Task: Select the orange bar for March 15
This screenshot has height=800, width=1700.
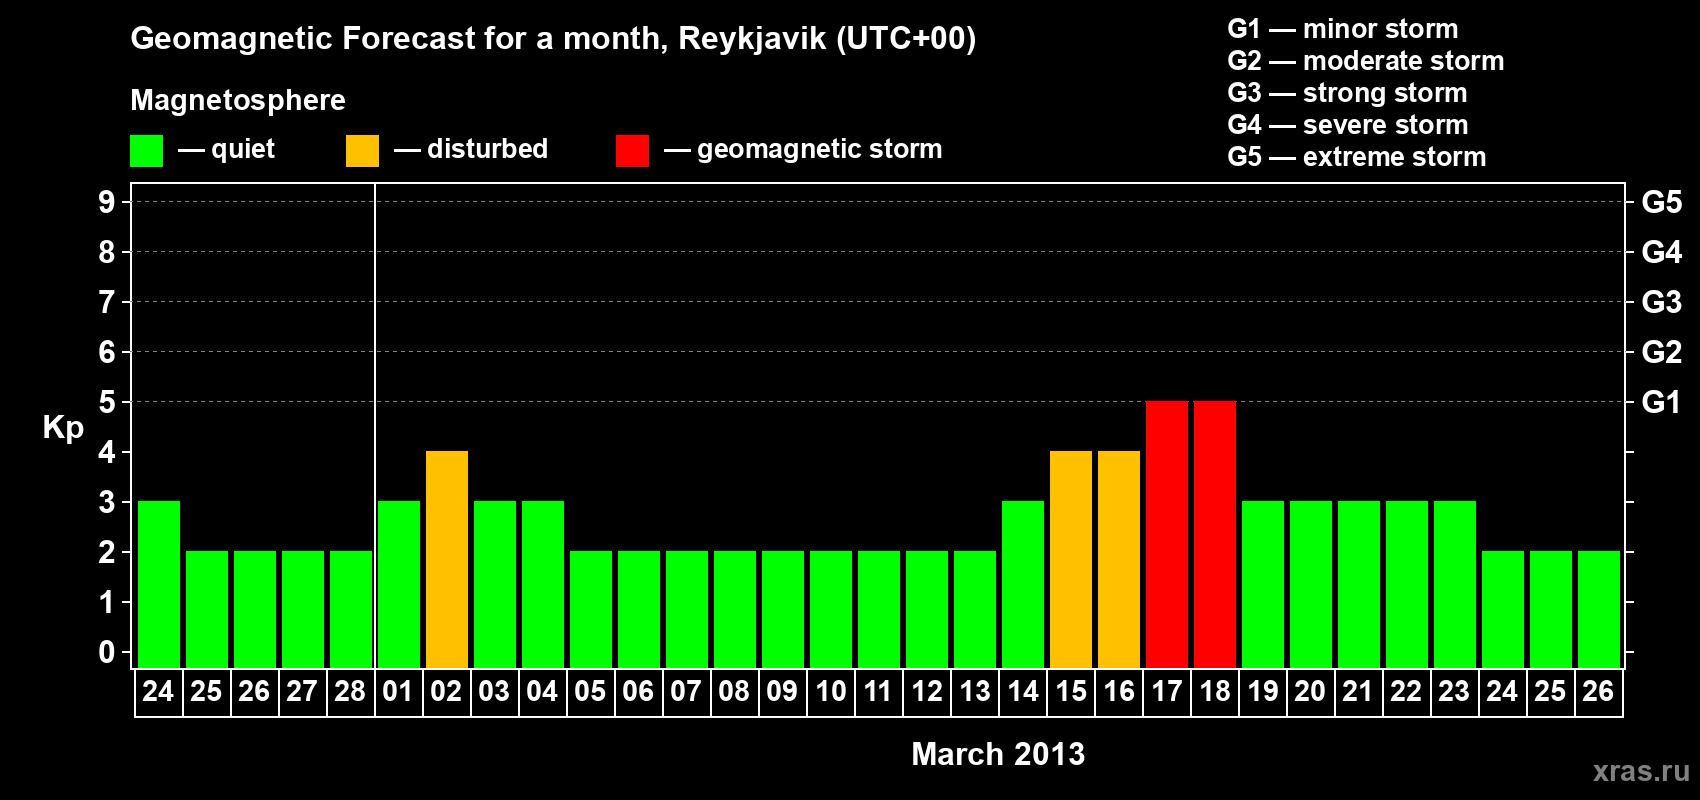Action: click(1071, 559)
